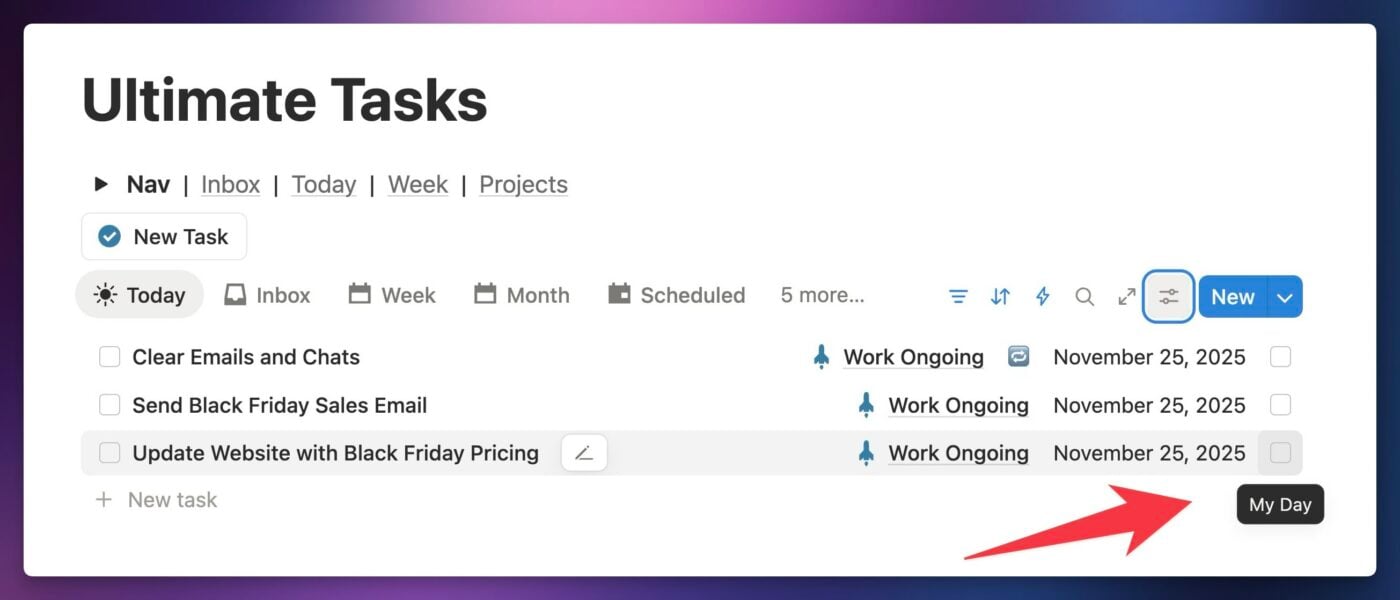Open the filter options icon

(958, 296)
